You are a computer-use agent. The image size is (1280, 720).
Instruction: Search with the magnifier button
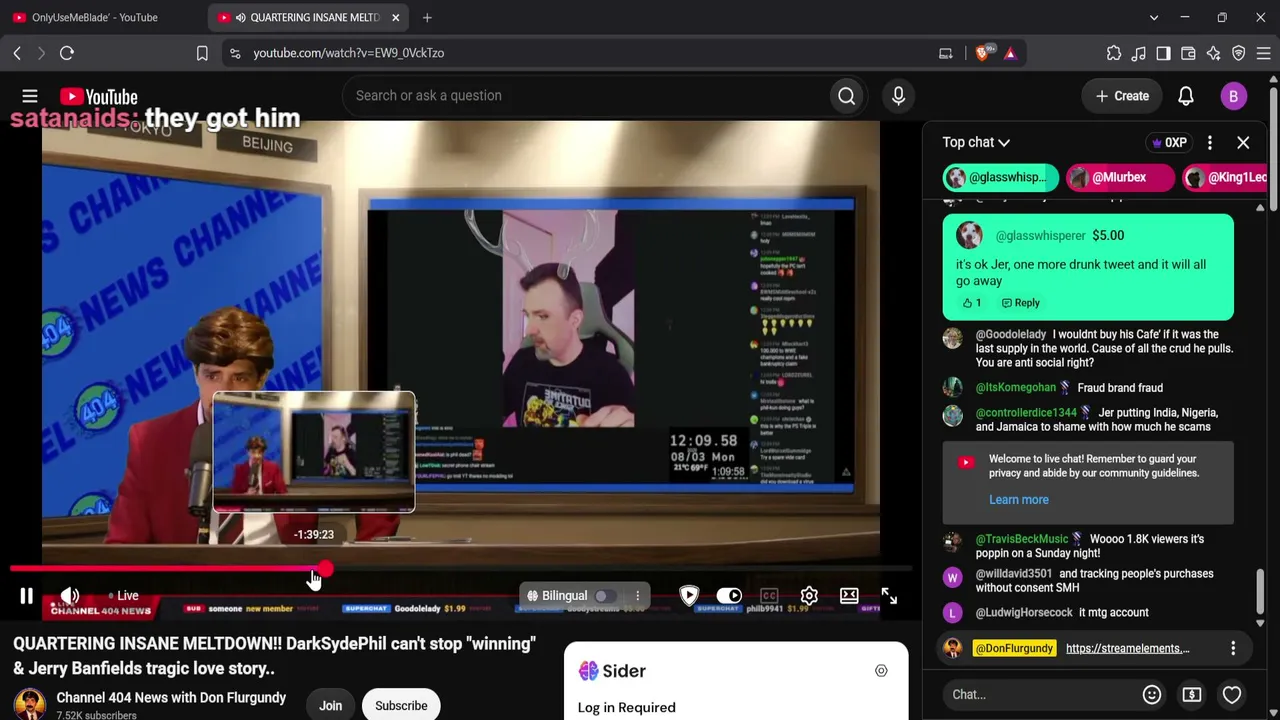point(846,96)
